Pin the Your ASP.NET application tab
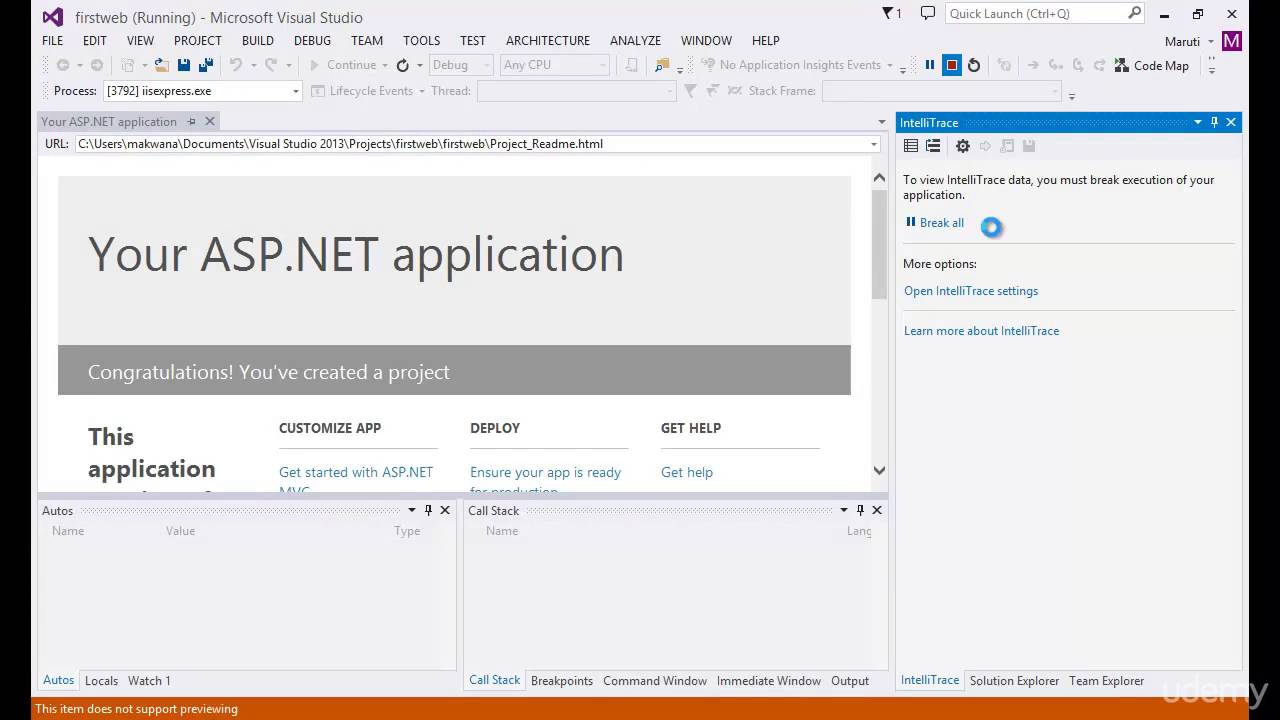The height and width of the screenshot is (720, 1280). 192,121
